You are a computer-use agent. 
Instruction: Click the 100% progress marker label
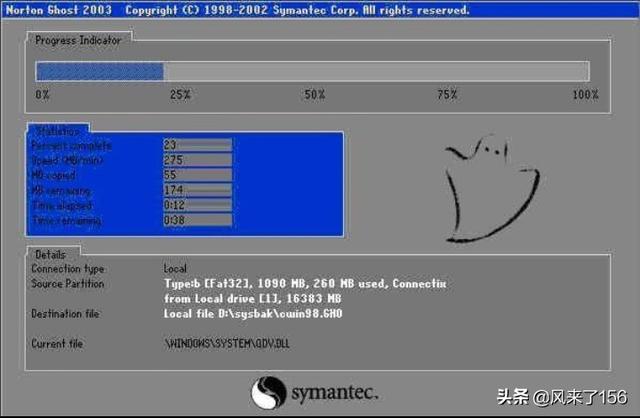[x=585, y=94]
